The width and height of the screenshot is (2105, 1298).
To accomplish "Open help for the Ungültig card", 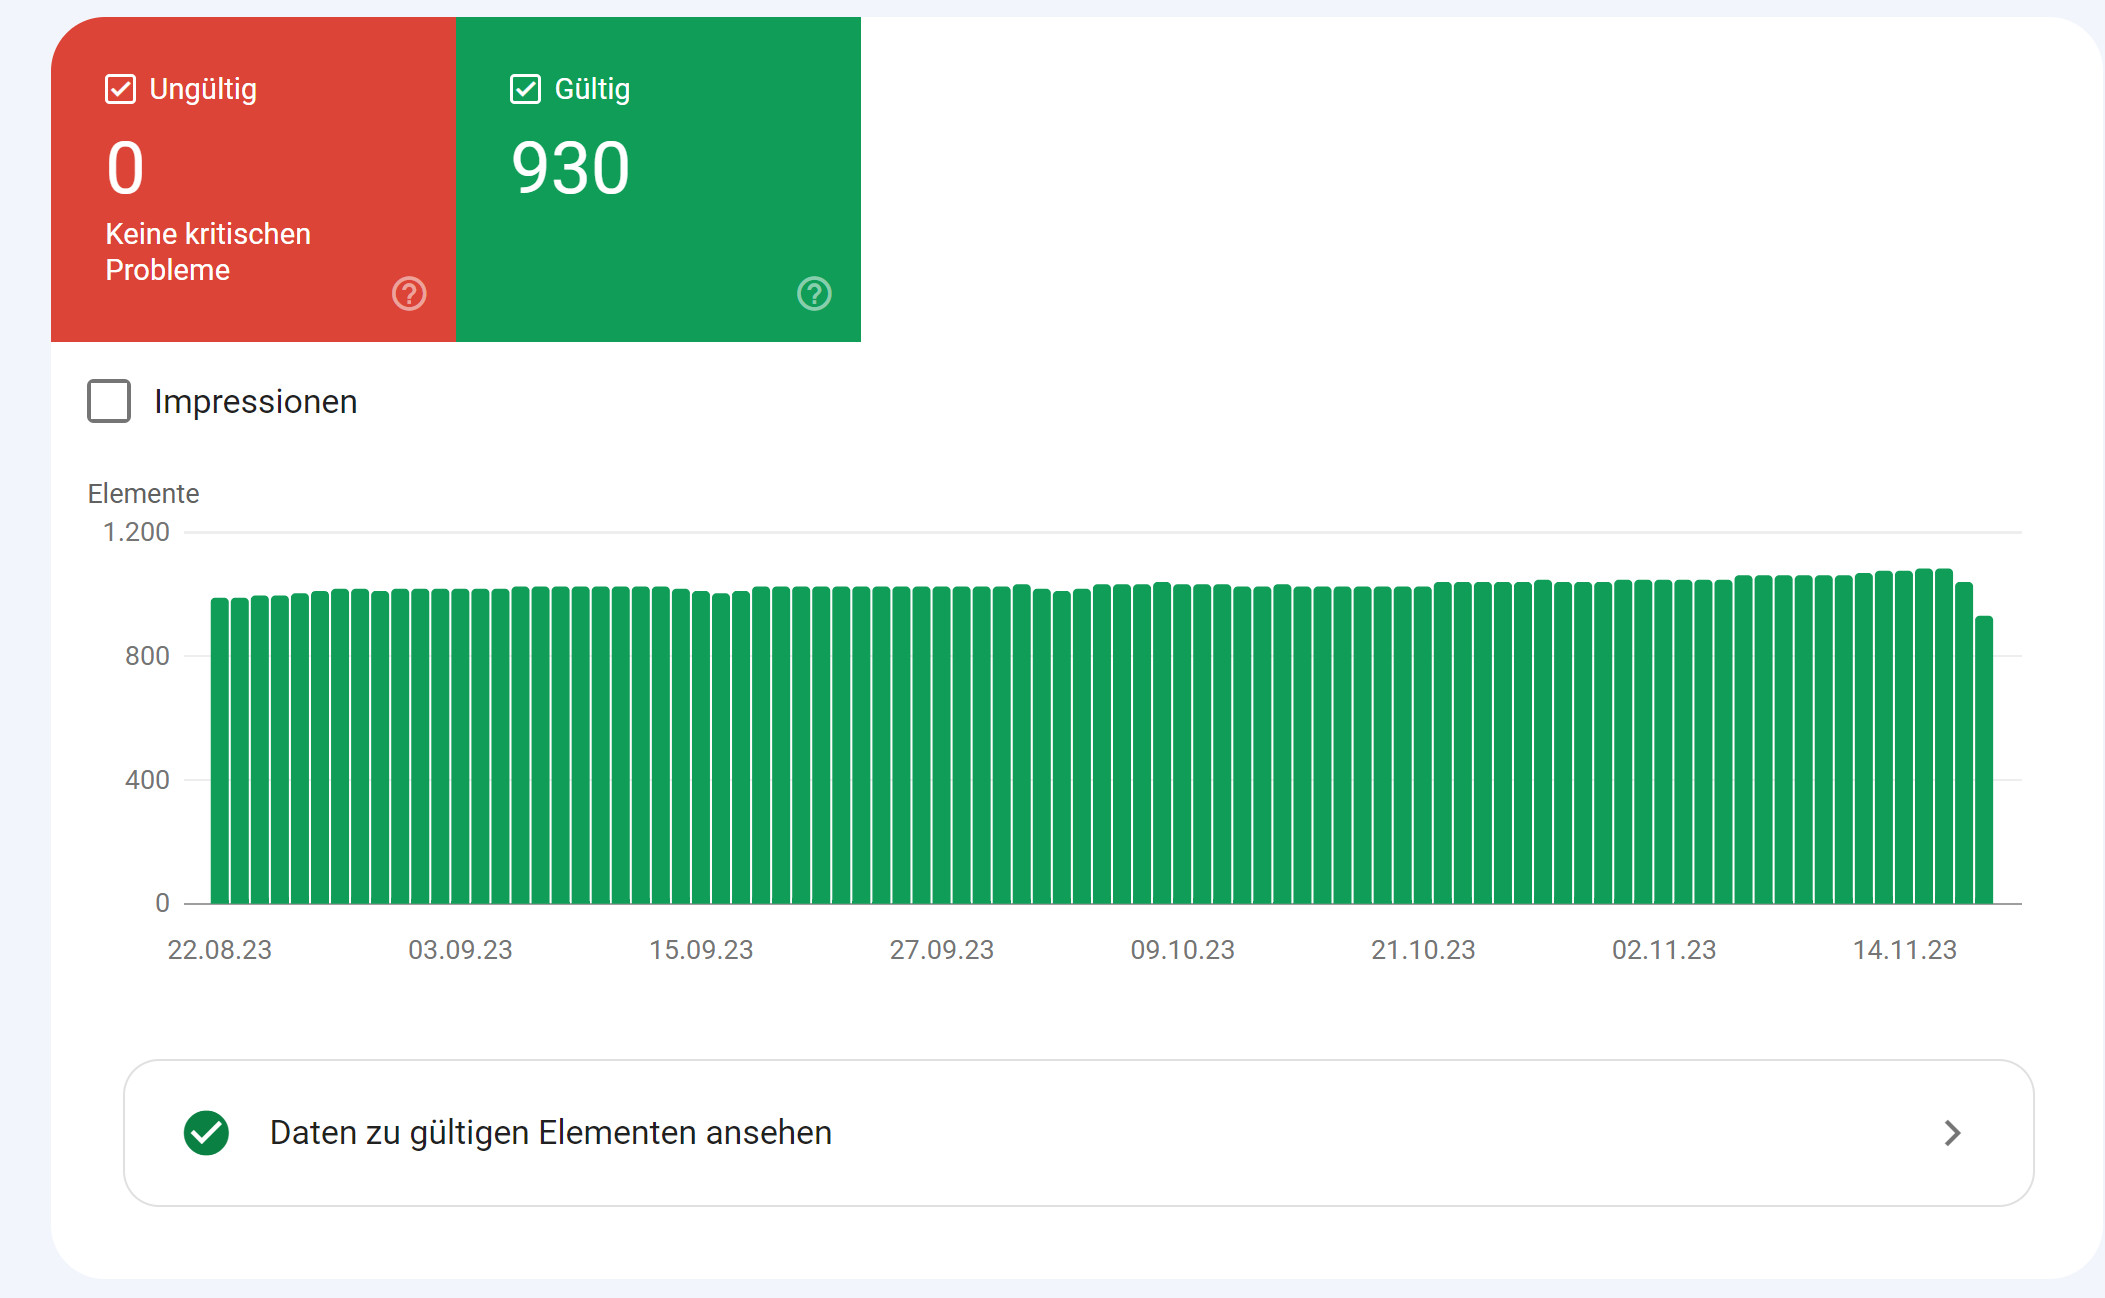I will [x=408, y=294].
